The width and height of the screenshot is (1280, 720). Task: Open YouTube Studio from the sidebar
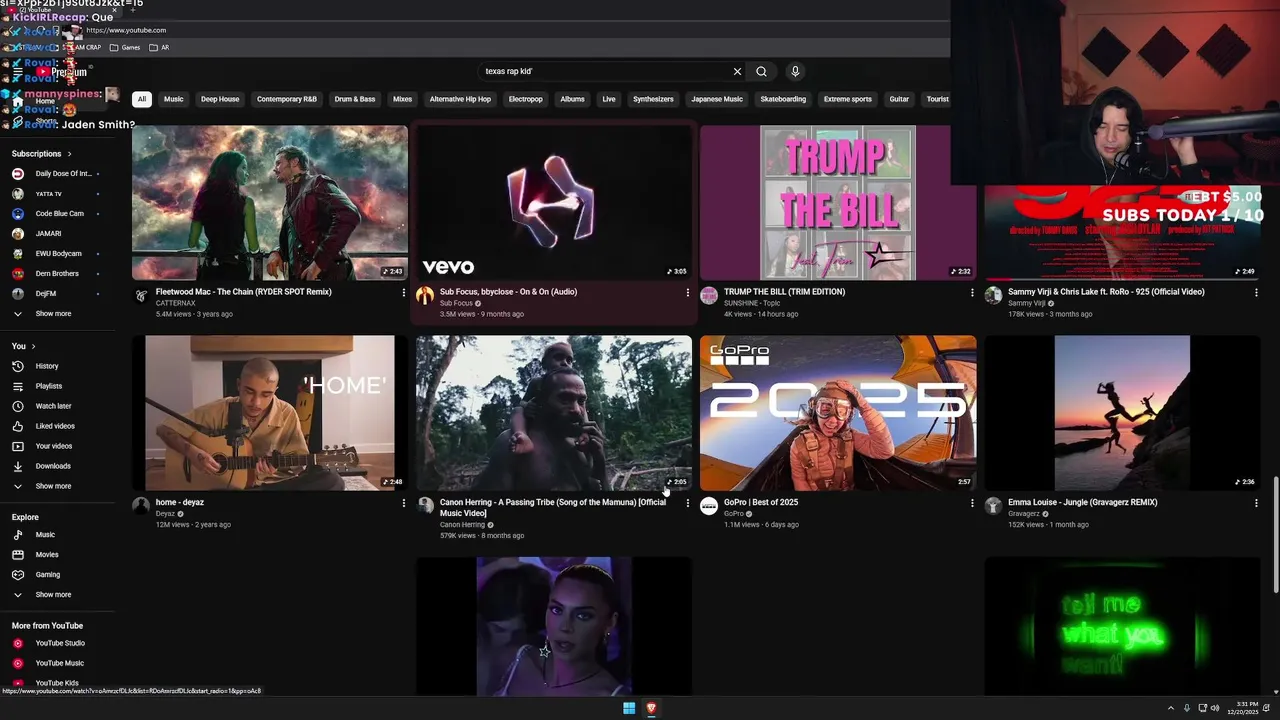click(60, 643)
